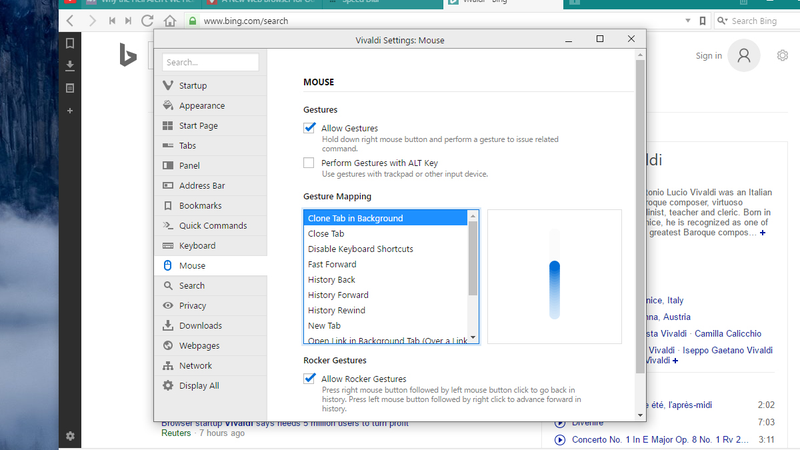The width and height of the screenshot is (800, 450).
Task: Select Disable Keyboard Shortcuts gesture
Action: (x=385, y=249)
